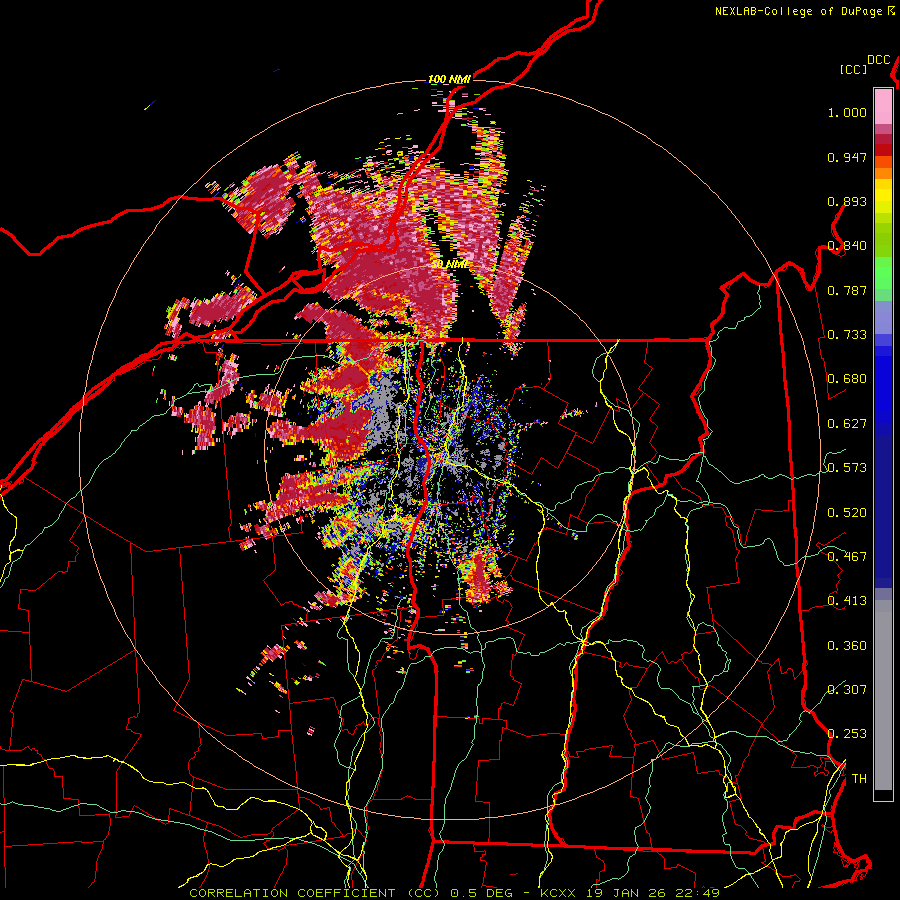
Task: Pick the orange swatch on the color bar
Action: 883,173
